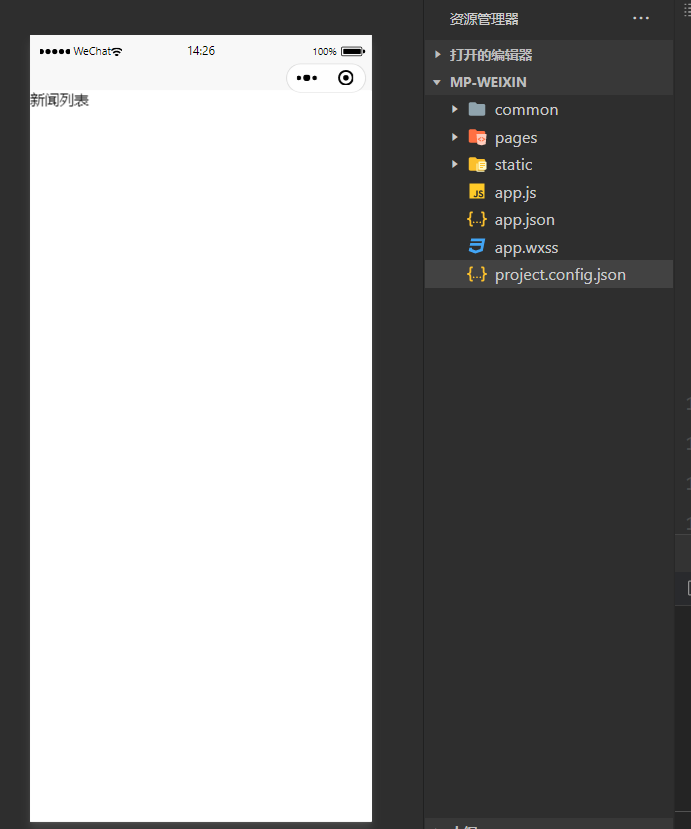This screenshot has height=829, width=691.
Task: Open the mini program capsule menu dots
Action: (307, 78)
